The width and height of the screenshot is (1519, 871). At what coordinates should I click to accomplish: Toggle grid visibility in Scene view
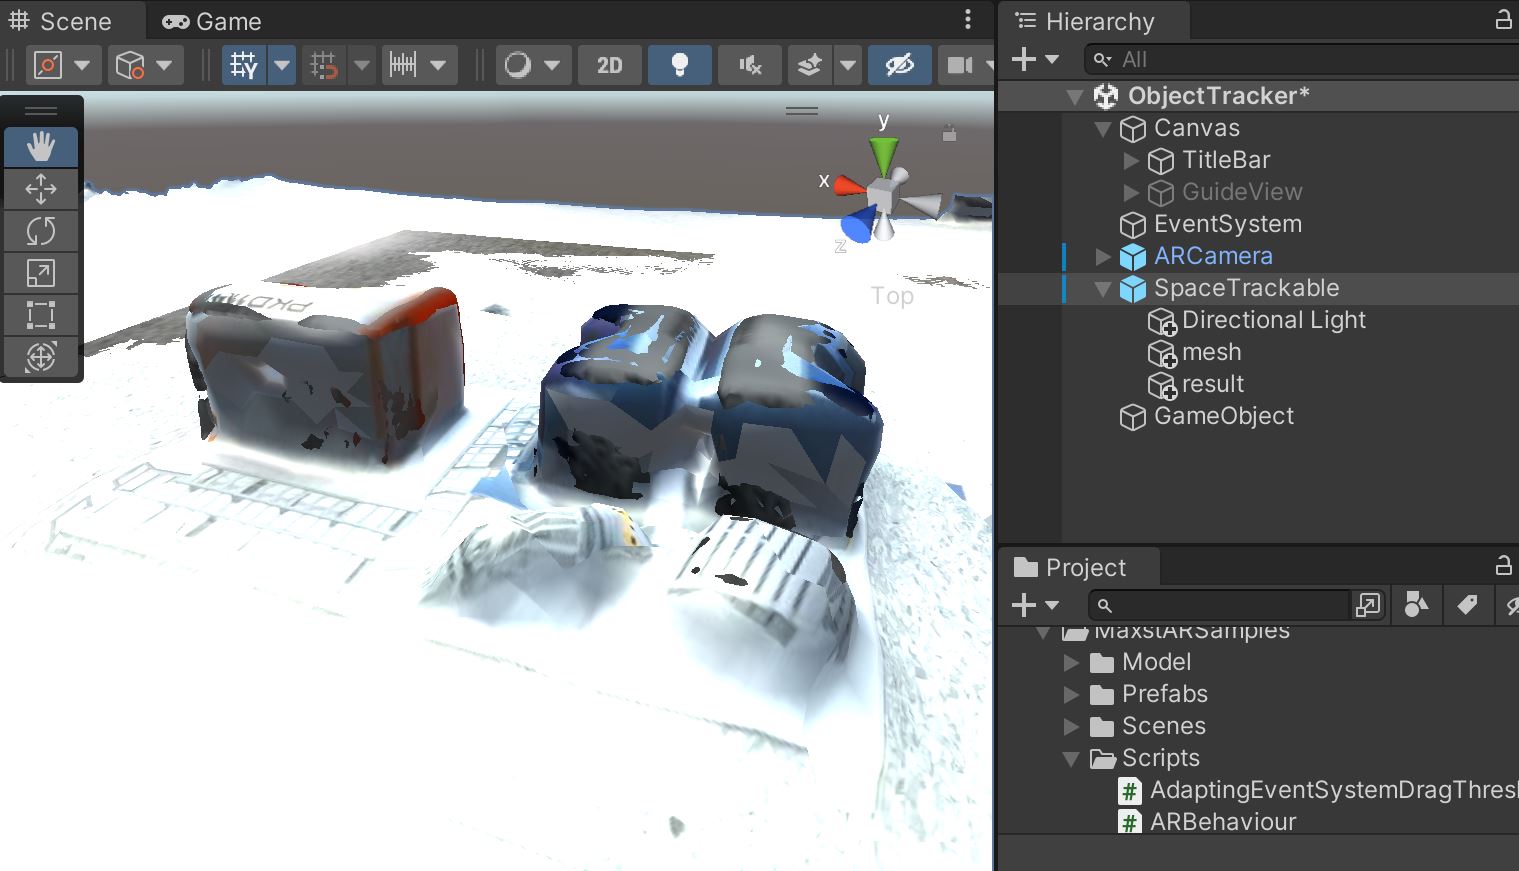point(243,65)
